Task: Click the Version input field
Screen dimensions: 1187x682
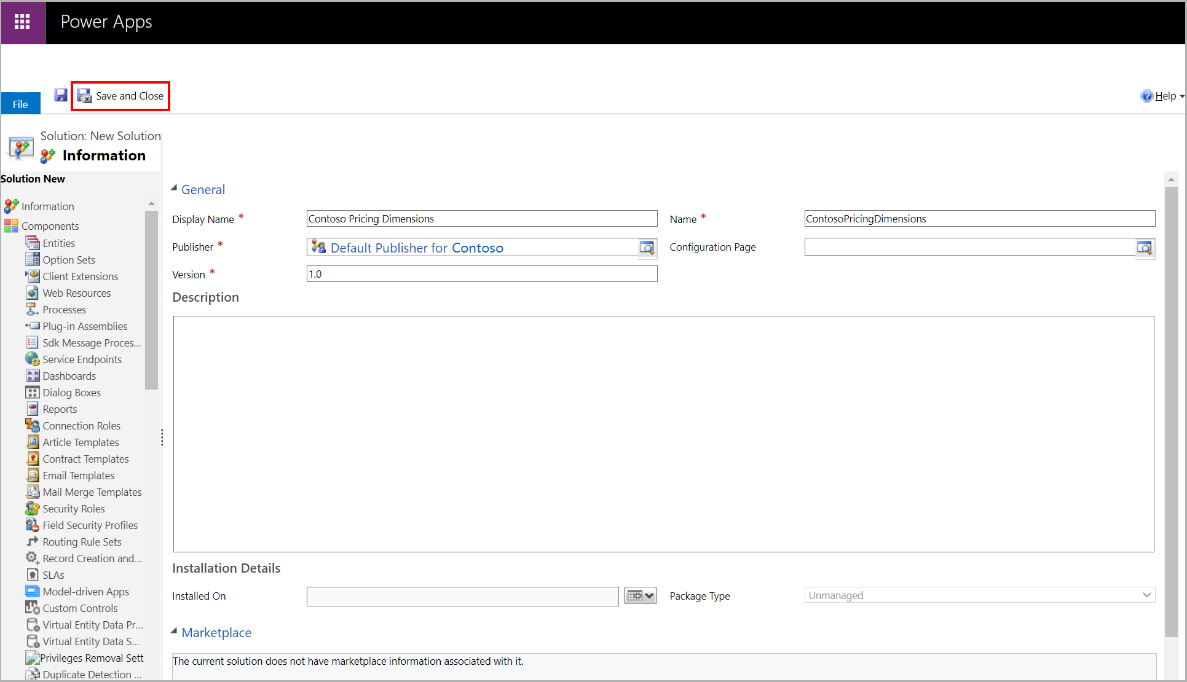Action: pyautogui.click(x=482, y=274)
